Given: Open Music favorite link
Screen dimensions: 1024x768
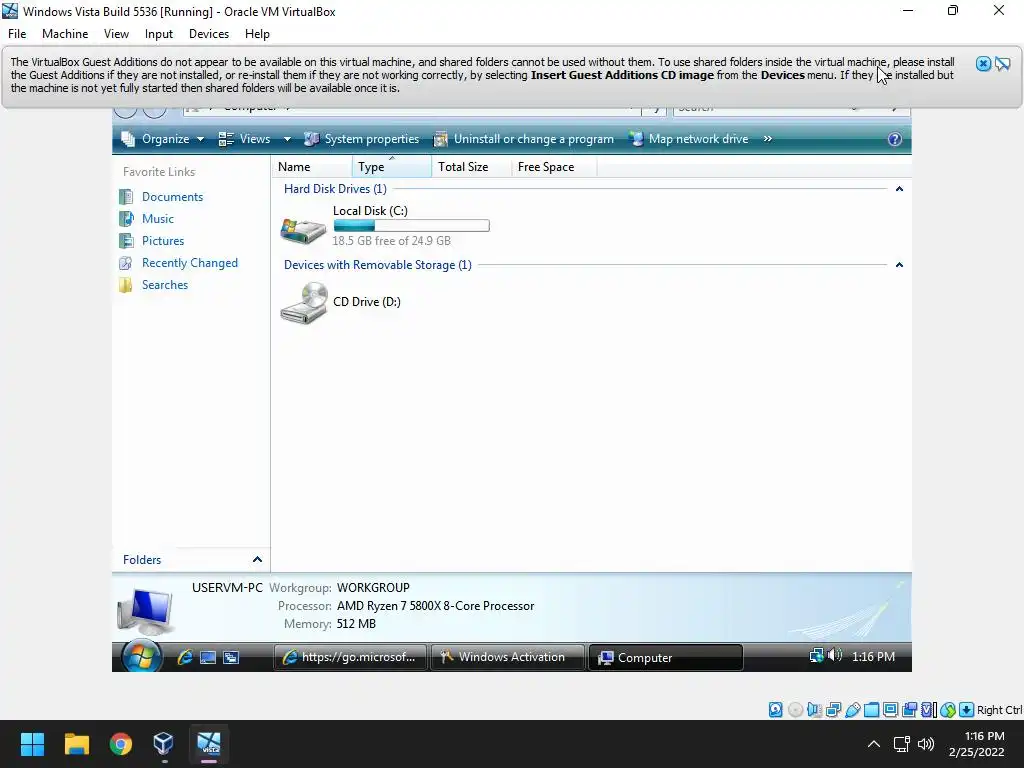Looking at the screenshot, I should 158,219.
